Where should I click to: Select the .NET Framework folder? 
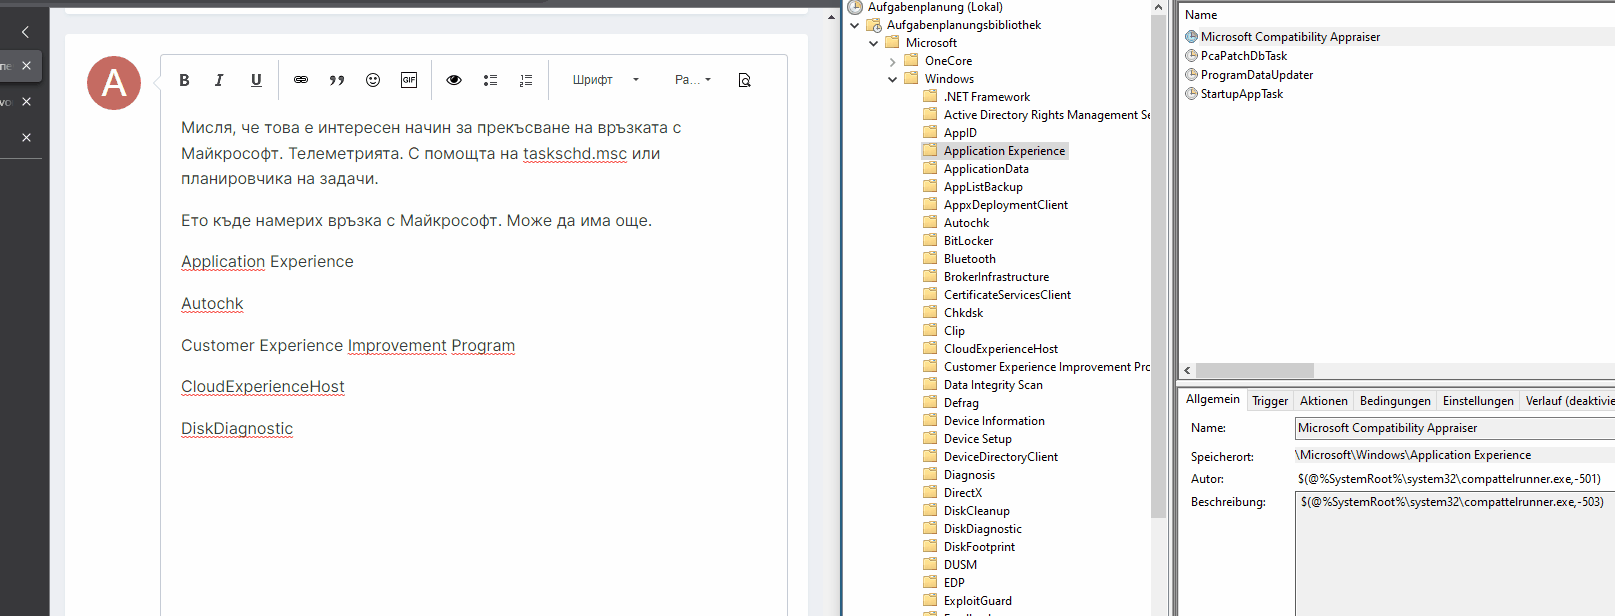[x=987, y=97]
